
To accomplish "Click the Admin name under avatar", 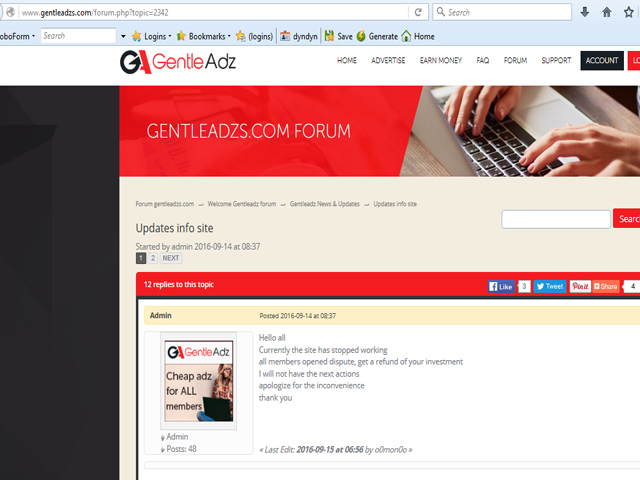I will coord(177,437).
